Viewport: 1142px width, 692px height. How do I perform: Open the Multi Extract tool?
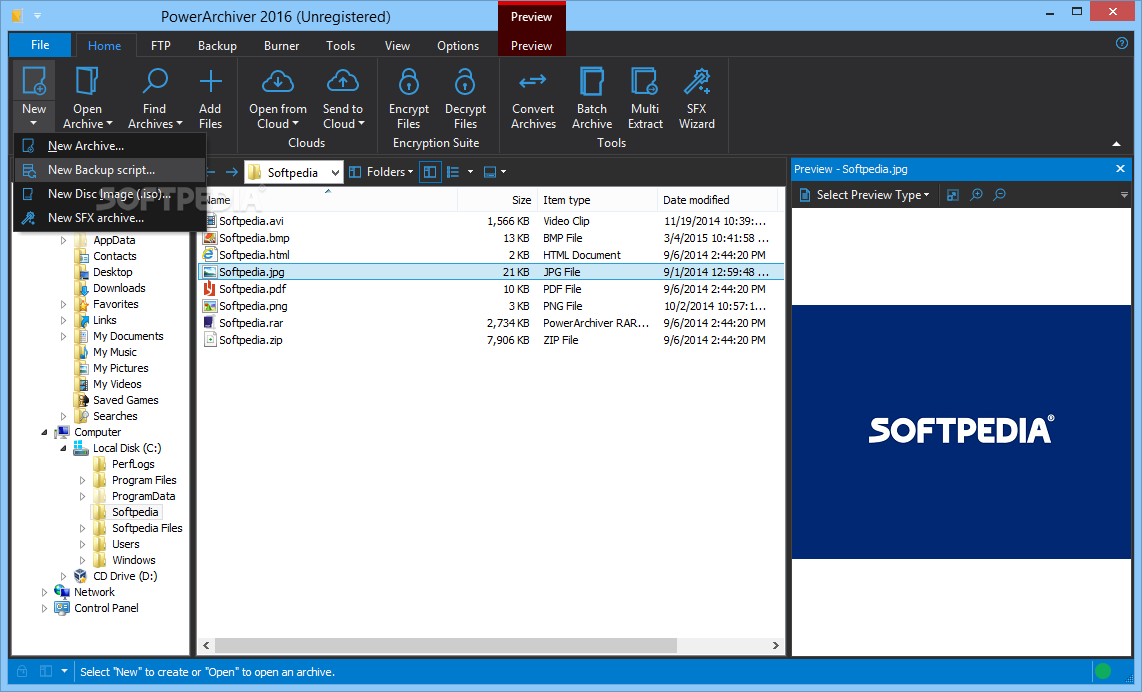[645, 99]
